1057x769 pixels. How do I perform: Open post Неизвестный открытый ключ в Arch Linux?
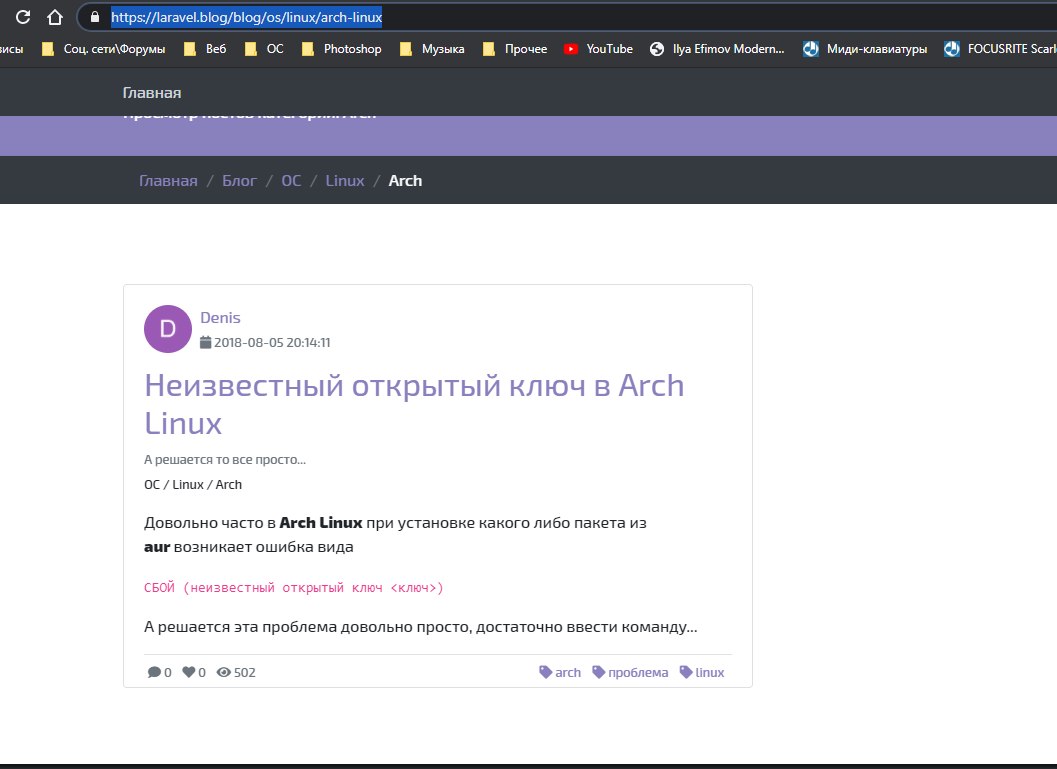click(414, 404)
